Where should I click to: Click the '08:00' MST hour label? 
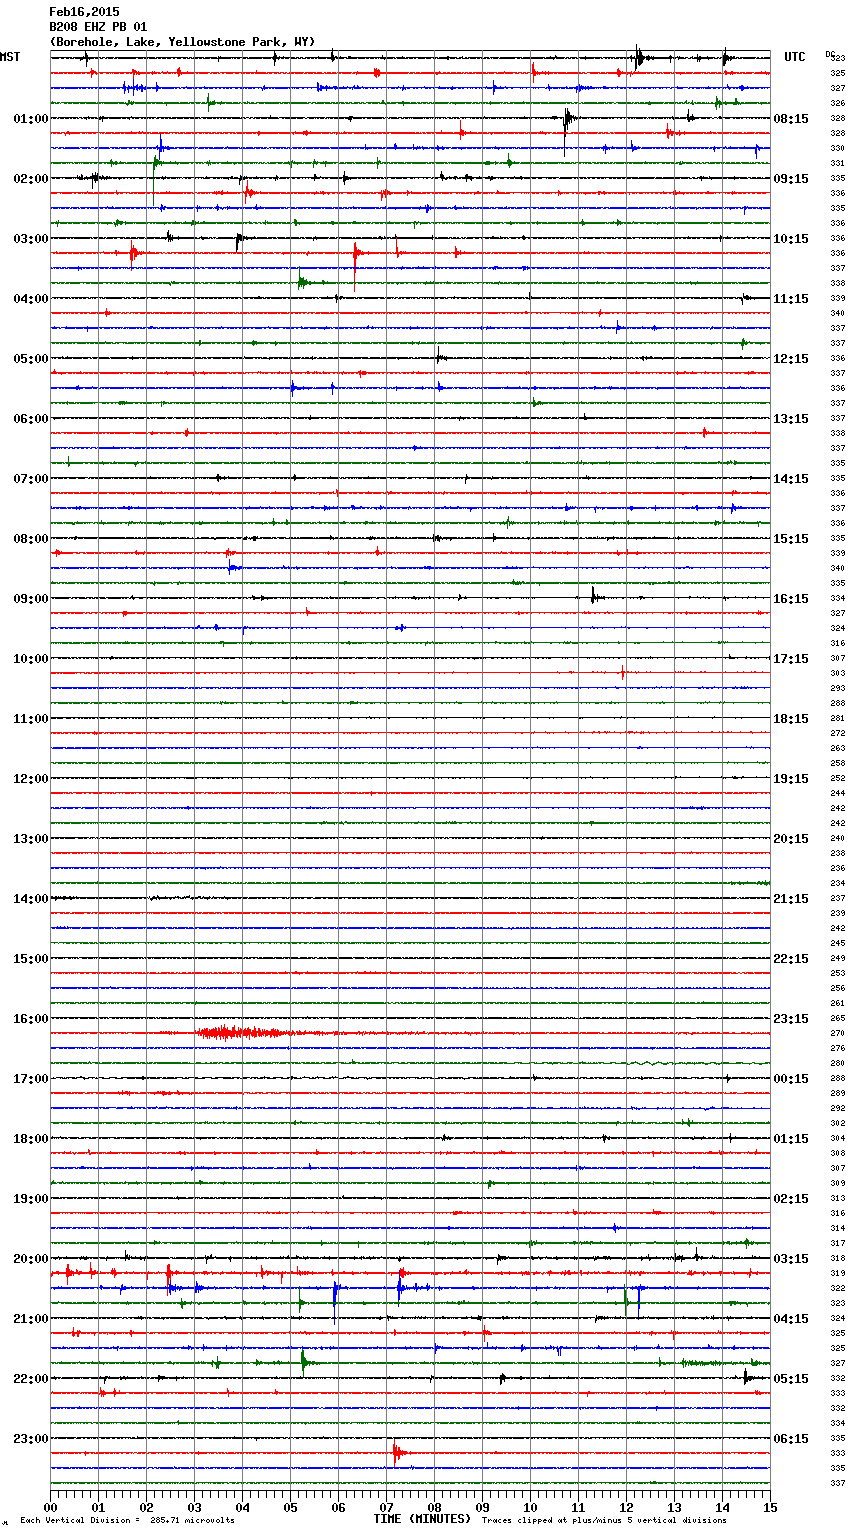pyautogui.click(x=31, y=539)
